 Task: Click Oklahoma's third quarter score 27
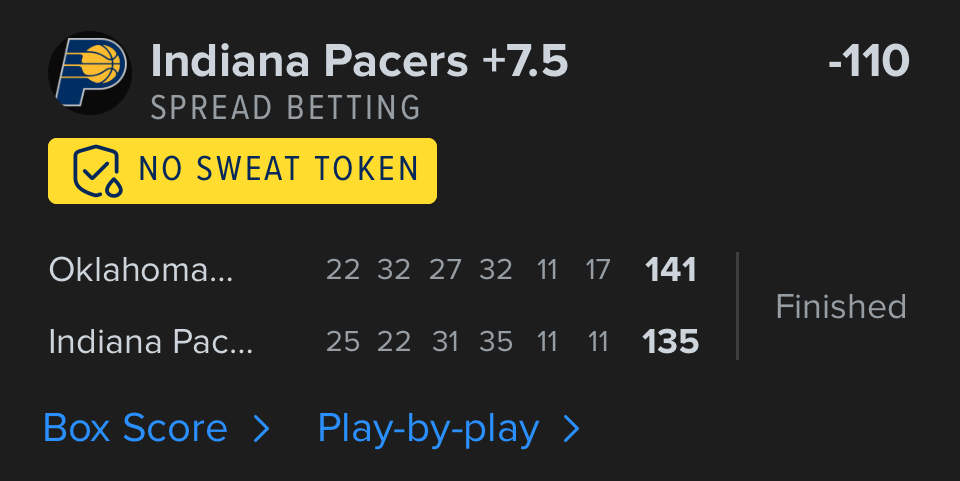[x=445, y=270]
